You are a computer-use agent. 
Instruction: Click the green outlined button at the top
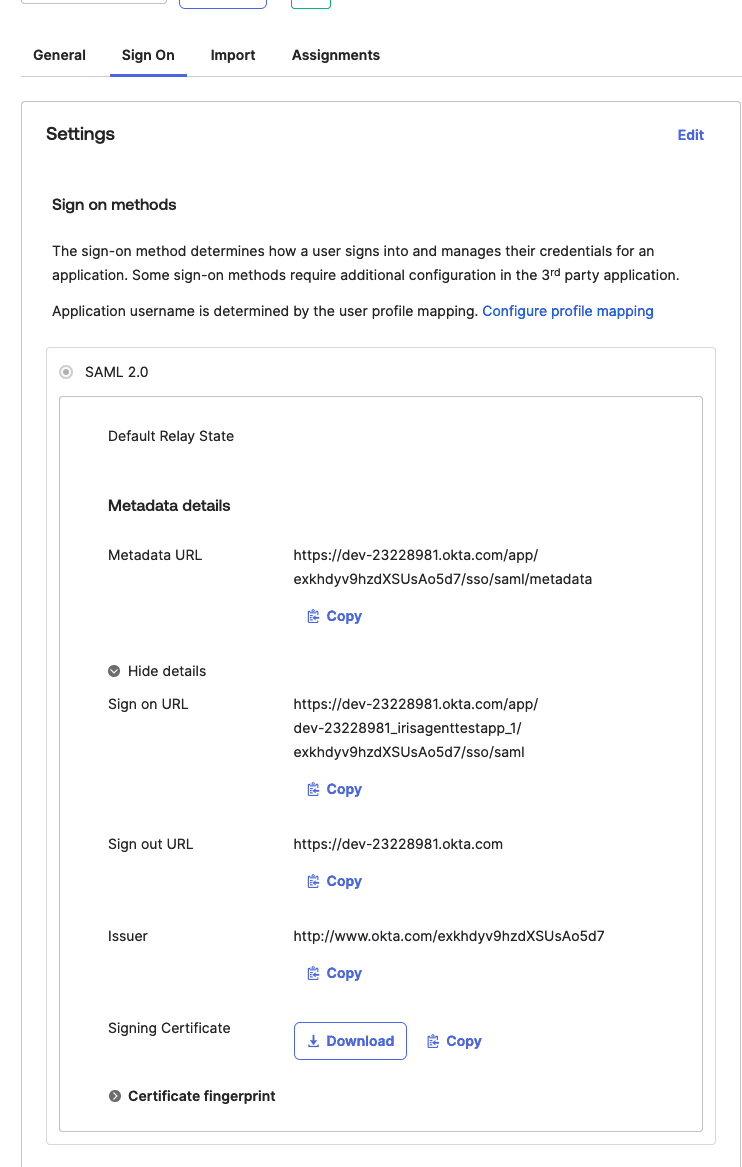pyautogui.click(x=310, y=2)
